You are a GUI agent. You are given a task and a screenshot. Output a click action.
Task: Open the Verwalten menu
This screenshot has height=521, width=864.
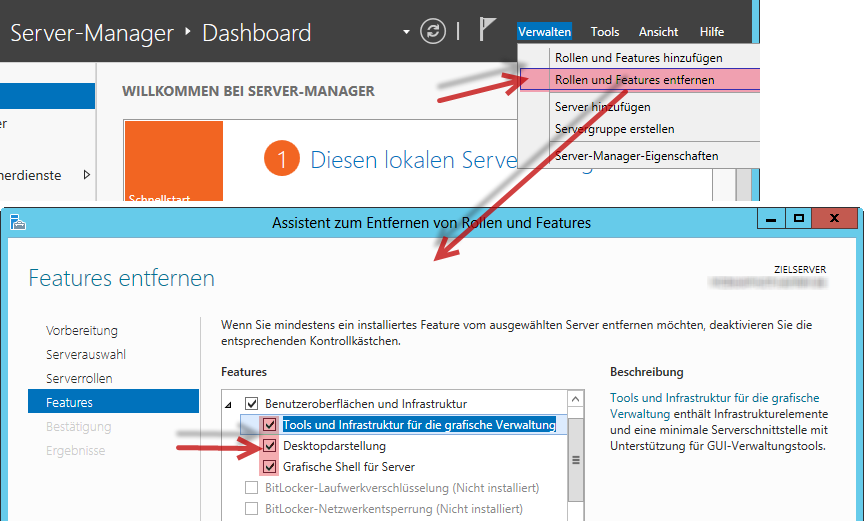coord(544,32)
